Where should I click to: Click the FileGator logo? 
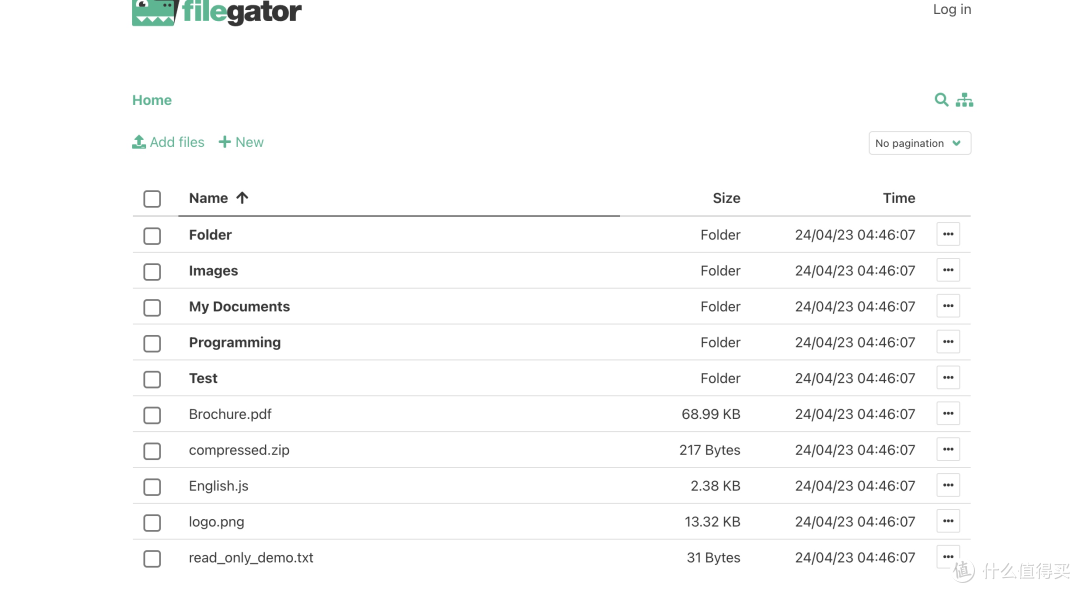tap(216, 13)
